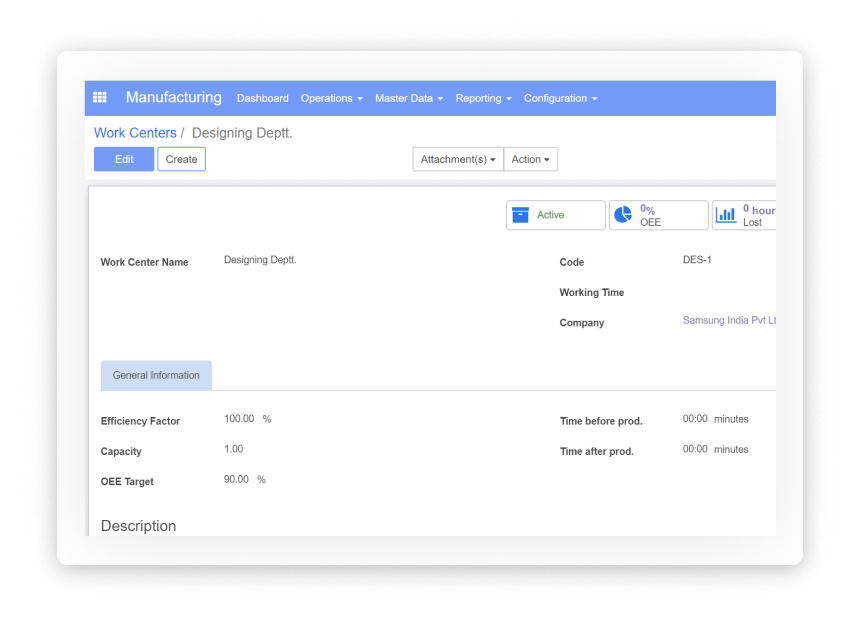Click the Description section heading

[139, 526]
